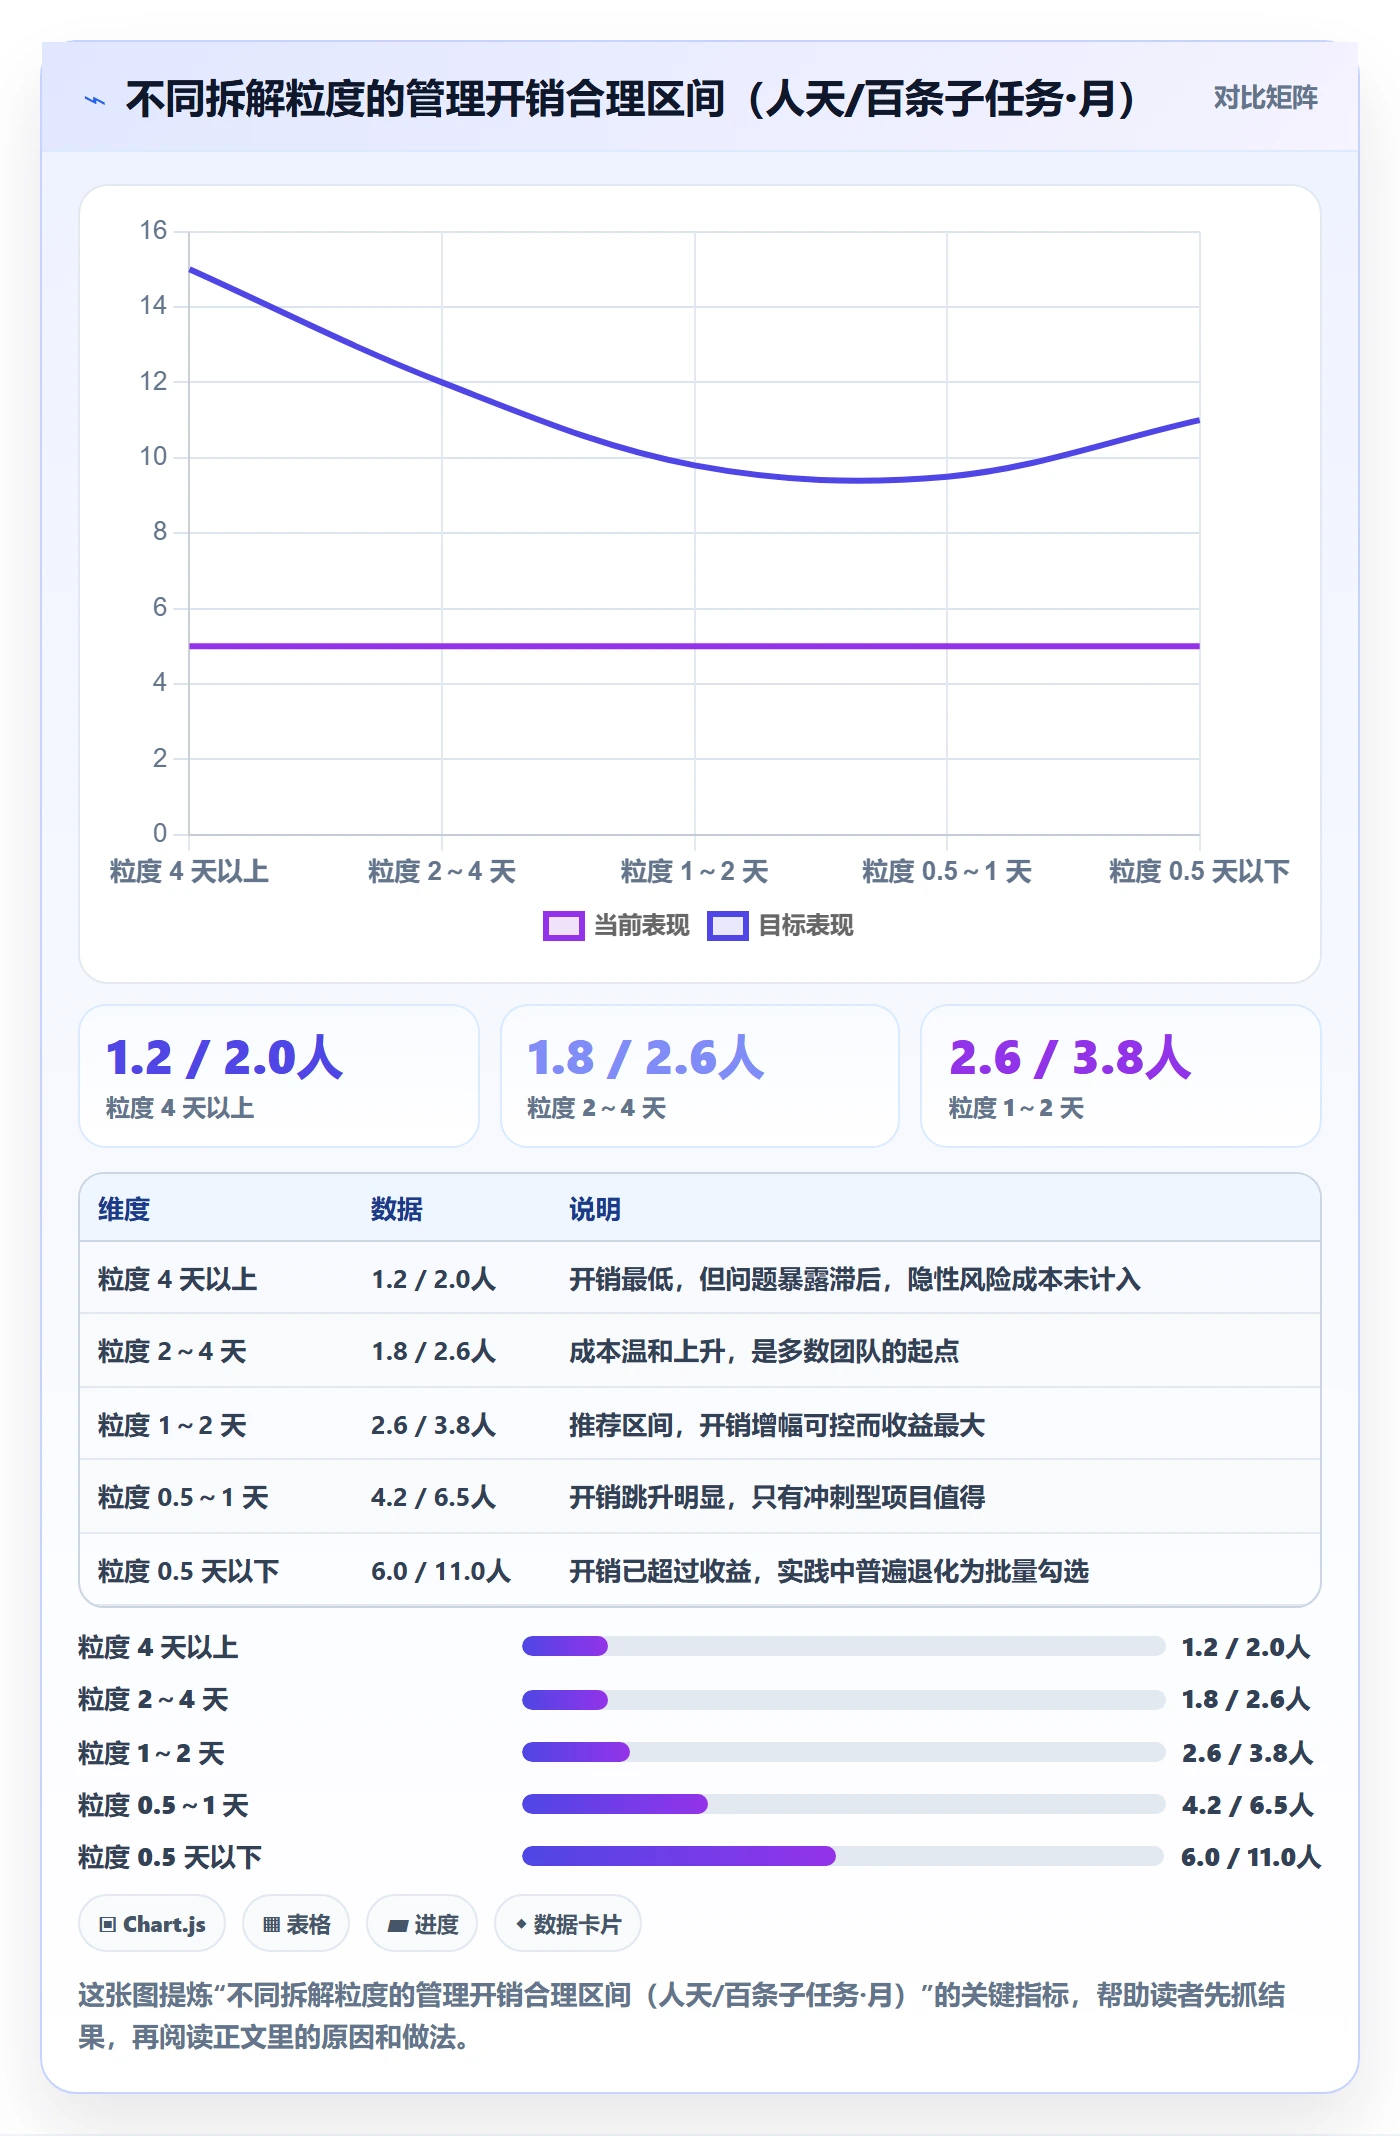The width and height of the screenshot is (1400, 2136).
Task: Click the 对比矩阵 label in header
Action: [x=1265, y=98]
